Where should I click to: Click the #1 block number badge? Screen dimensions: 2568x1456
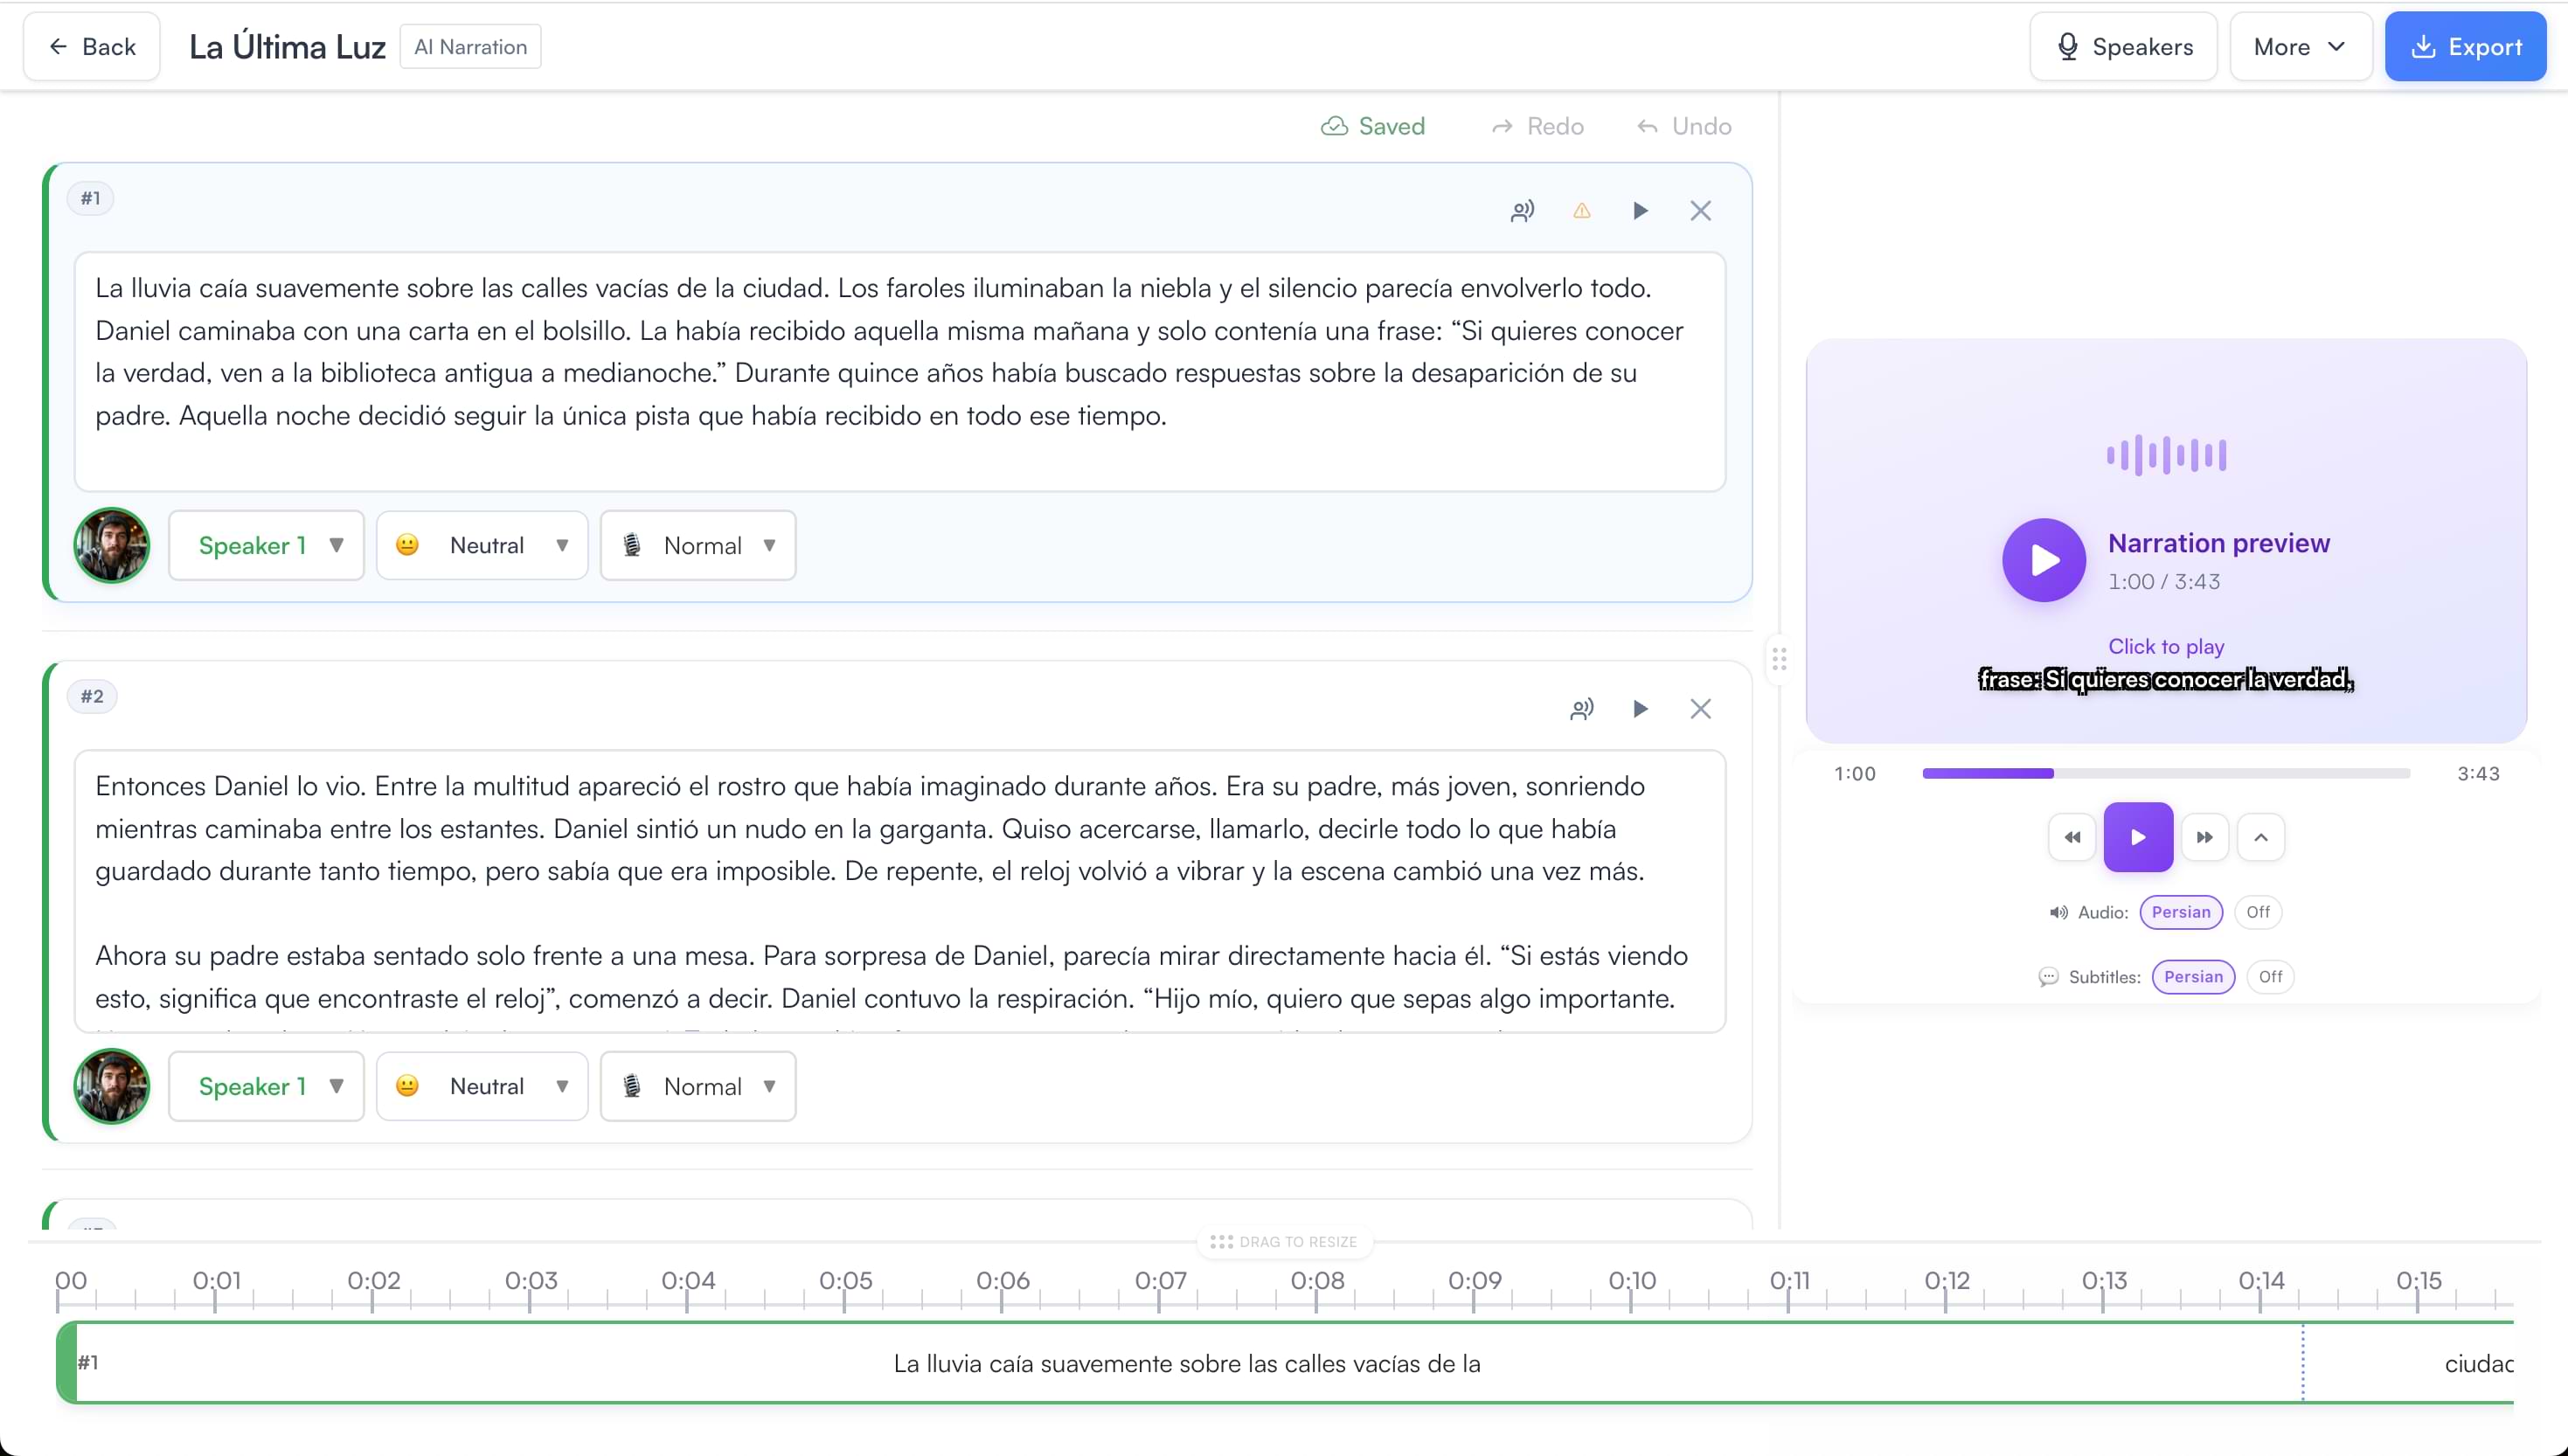(91, 198)
